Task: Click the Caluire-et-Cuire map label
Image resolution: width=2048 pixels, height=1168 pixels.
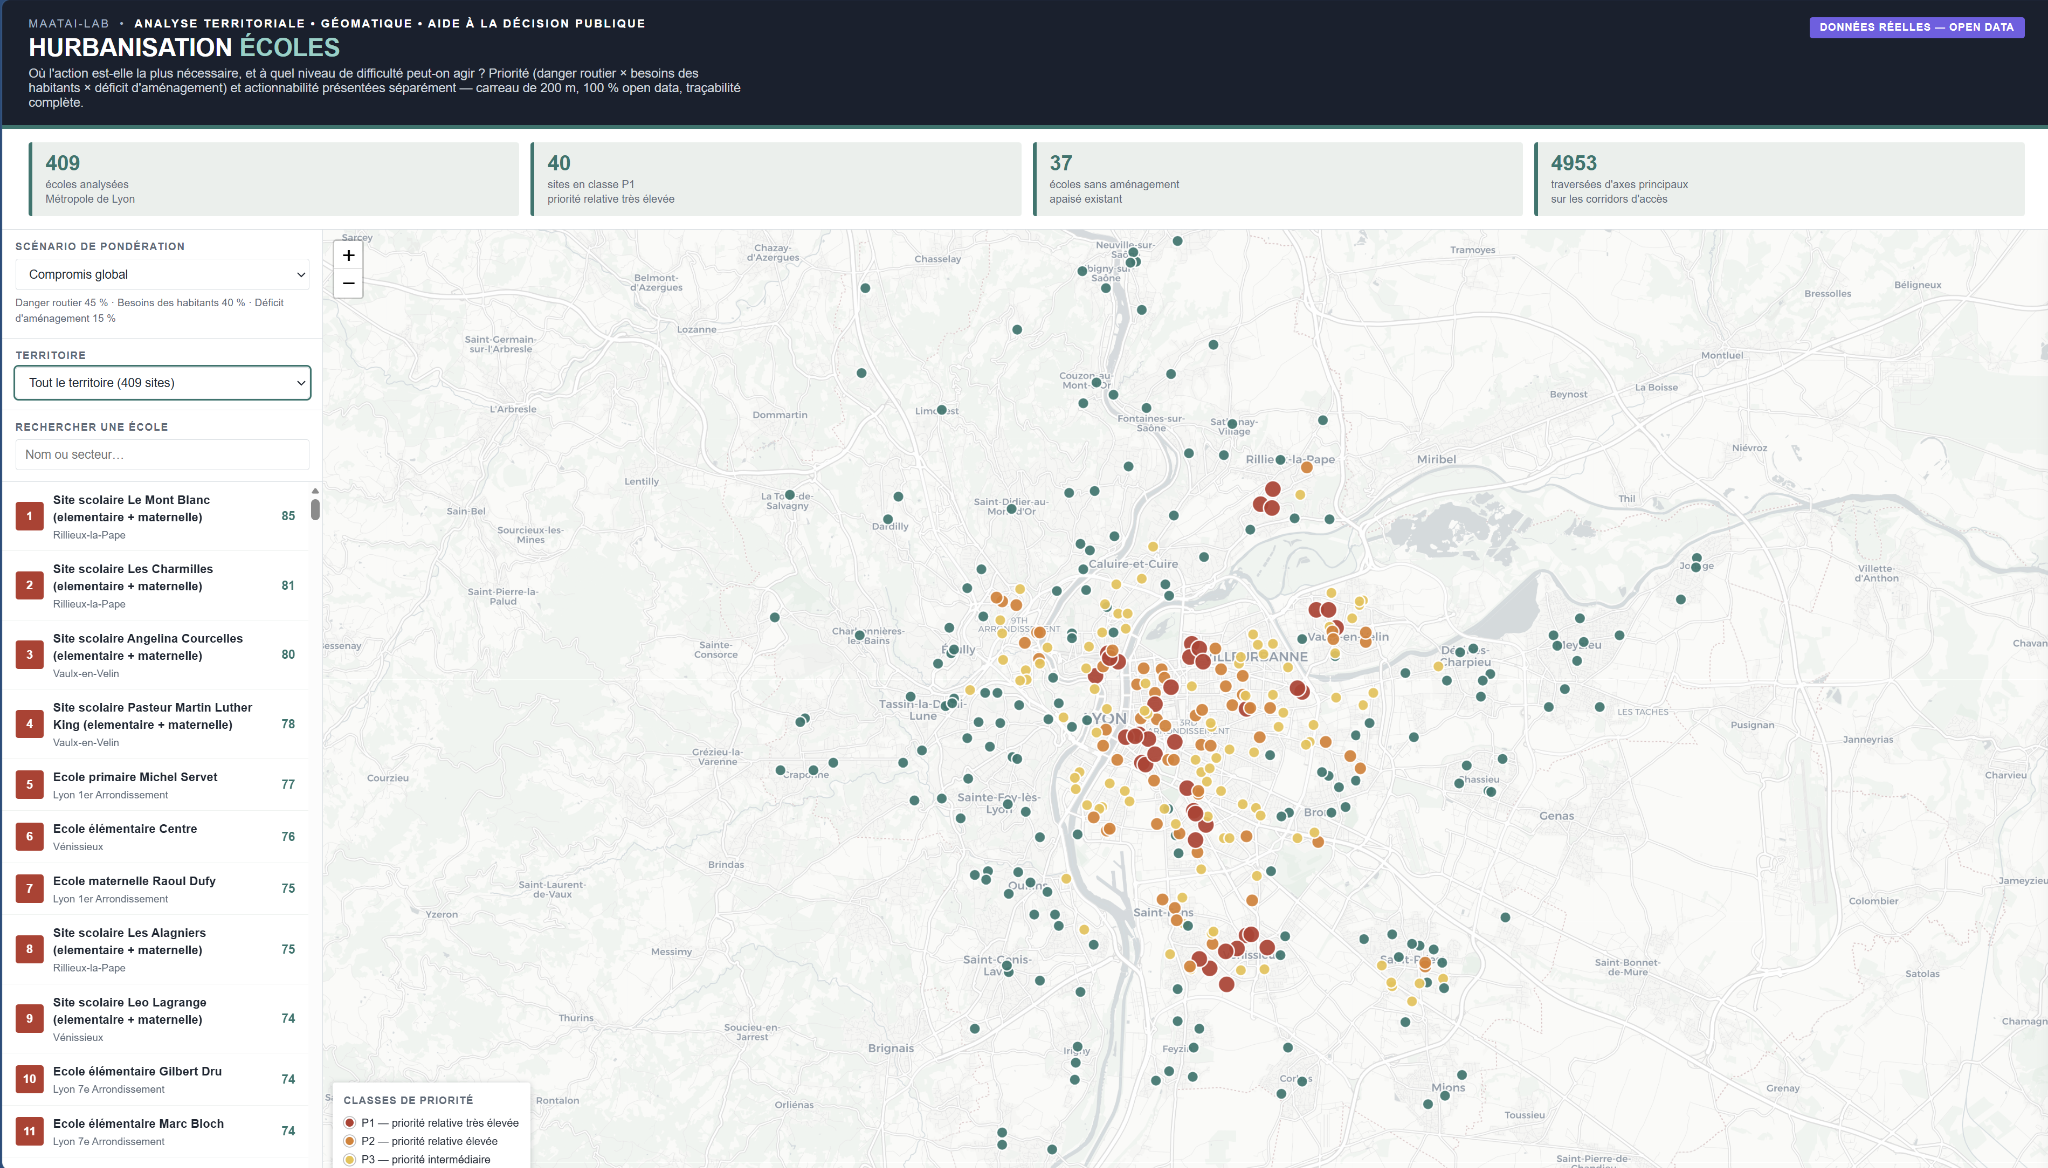Action: coord(1133,564)
